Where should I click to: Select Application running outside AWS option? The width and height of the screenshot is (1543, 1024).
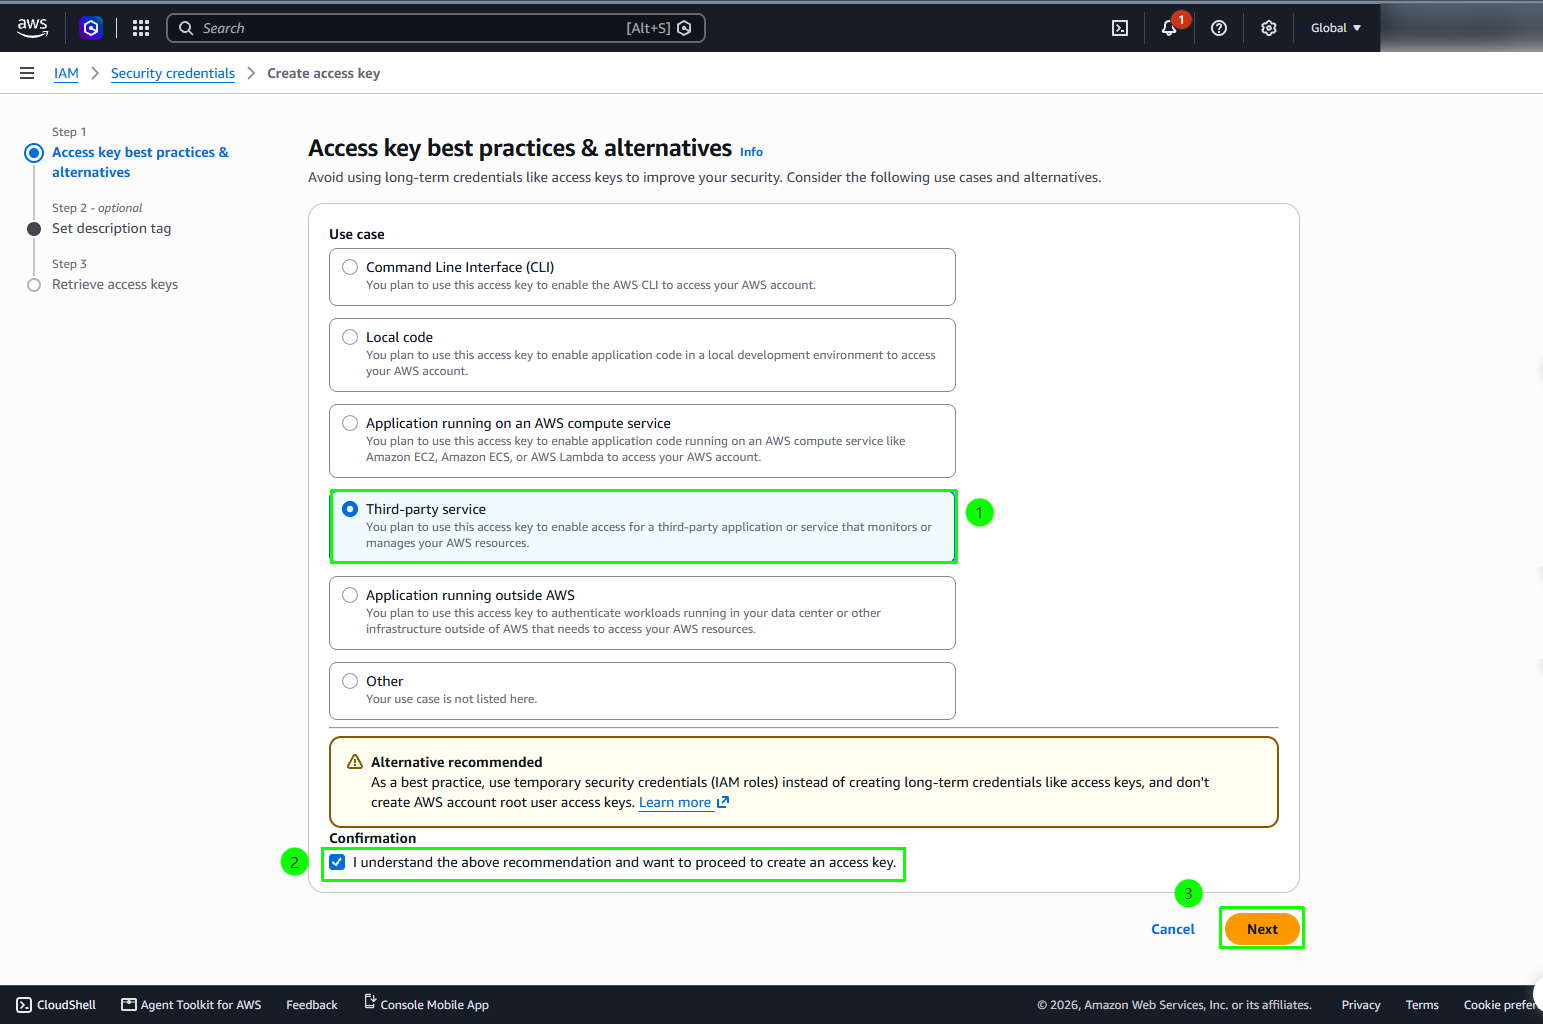click(x=350, y=595)
